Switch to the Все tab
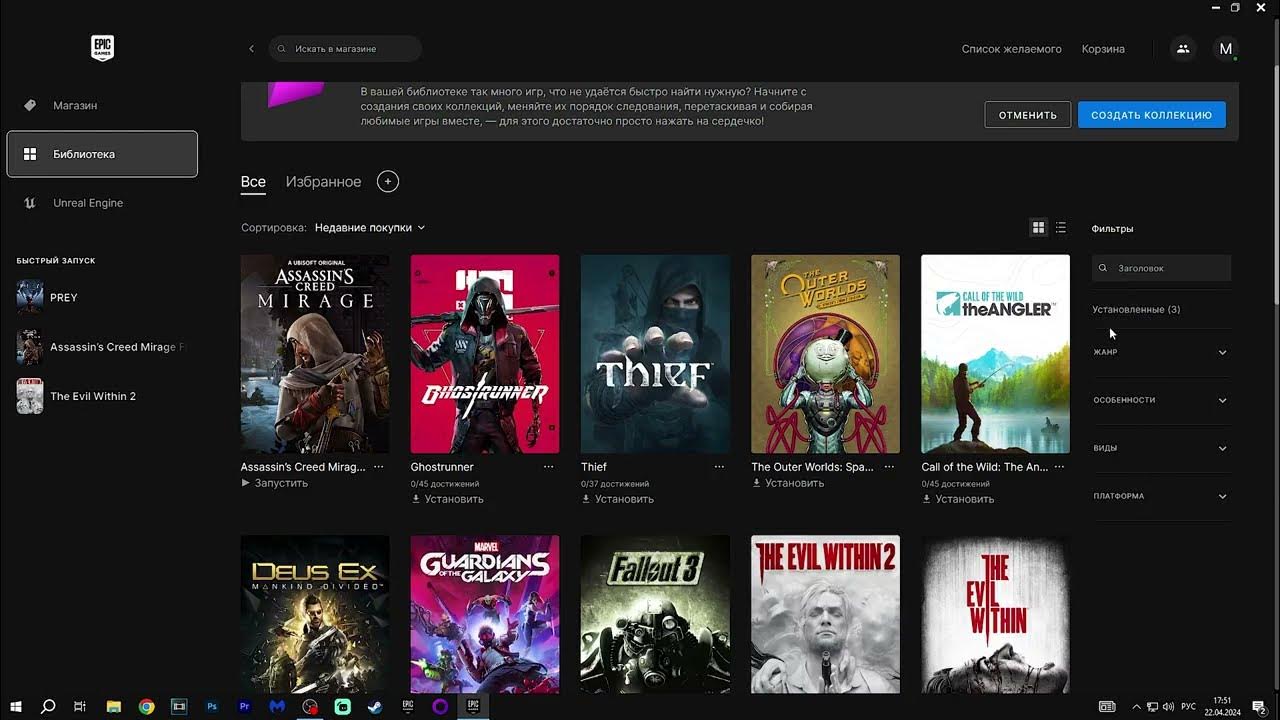Viewport: 1280px width, 720px height. [253, 182]
